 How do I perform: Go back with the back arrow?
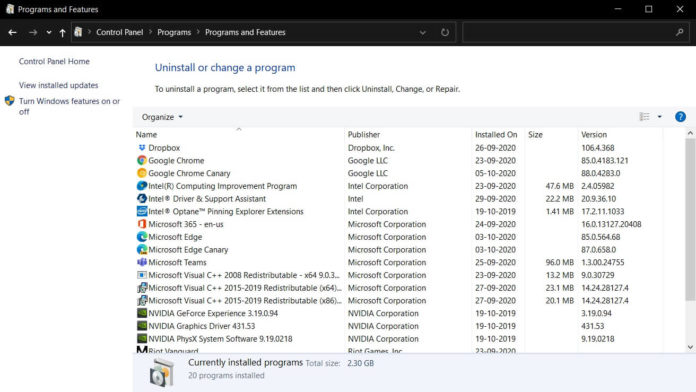12,32
